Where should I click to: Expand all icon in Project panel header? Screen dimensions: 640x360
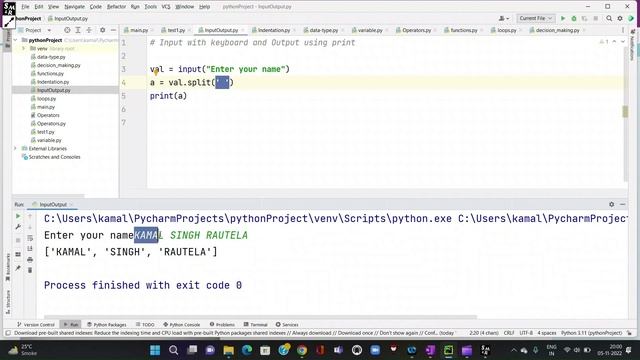[x=78, y=30]
